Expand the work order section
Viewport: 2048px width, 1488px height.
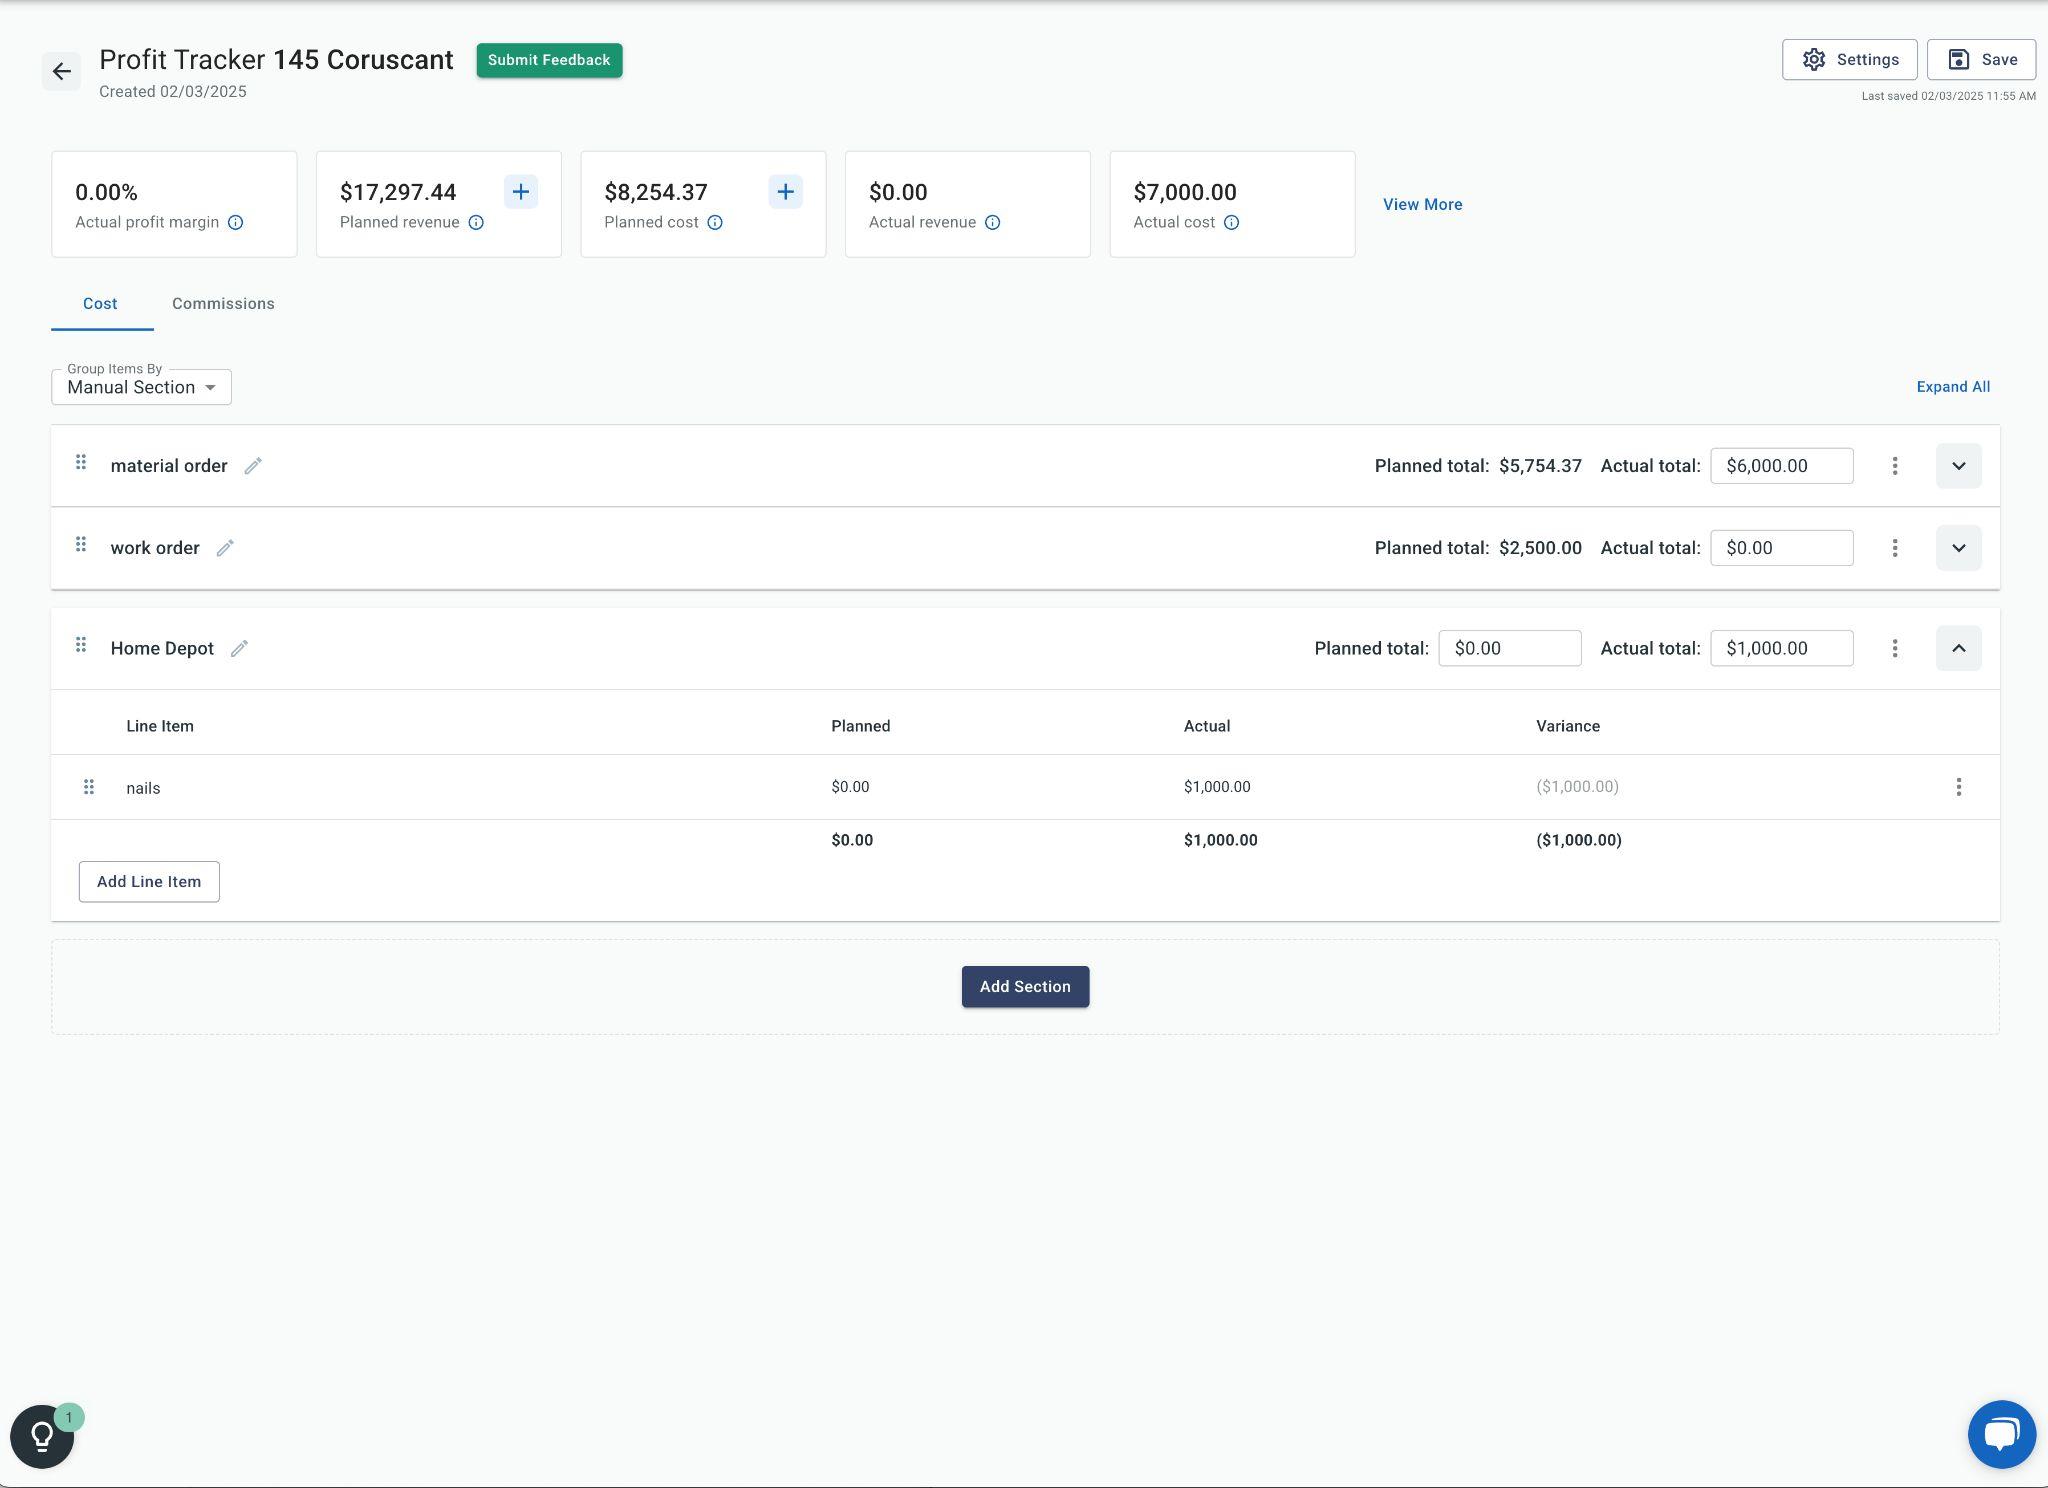click(1958, 548)
